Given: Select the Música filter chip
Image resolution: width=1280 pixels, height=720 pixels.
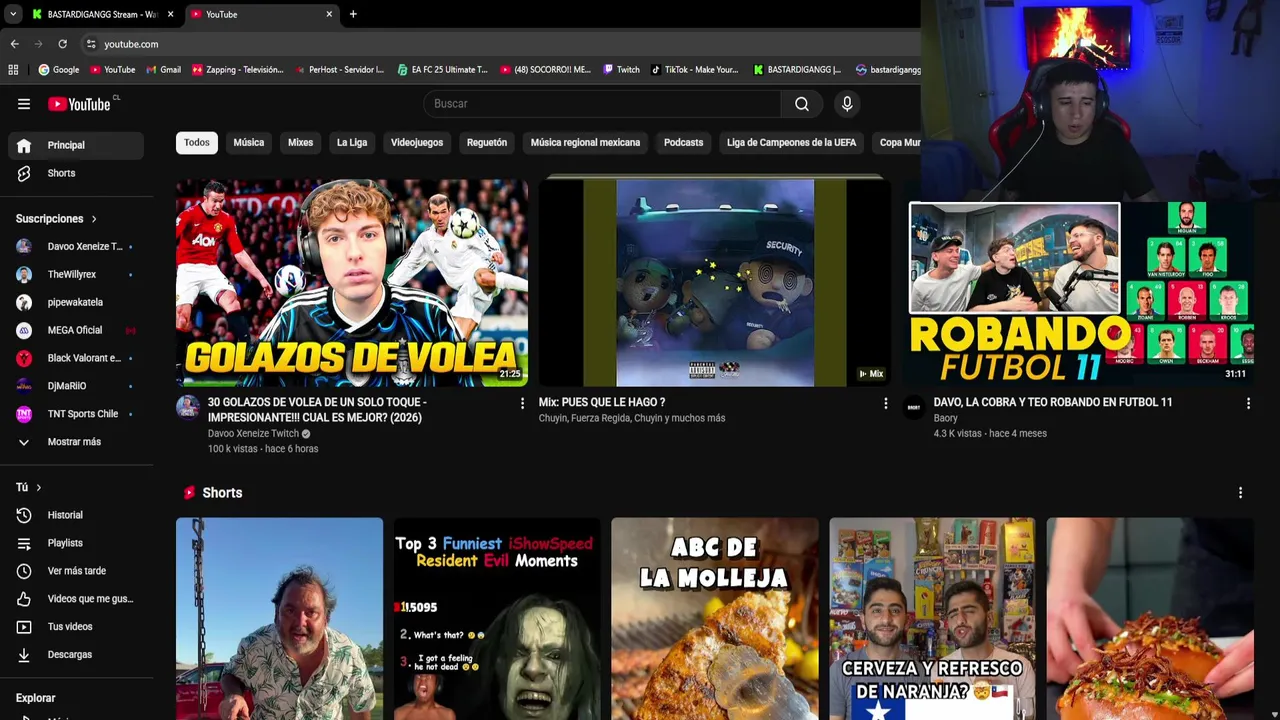Looking at the screenshot, I should (249, 143).
